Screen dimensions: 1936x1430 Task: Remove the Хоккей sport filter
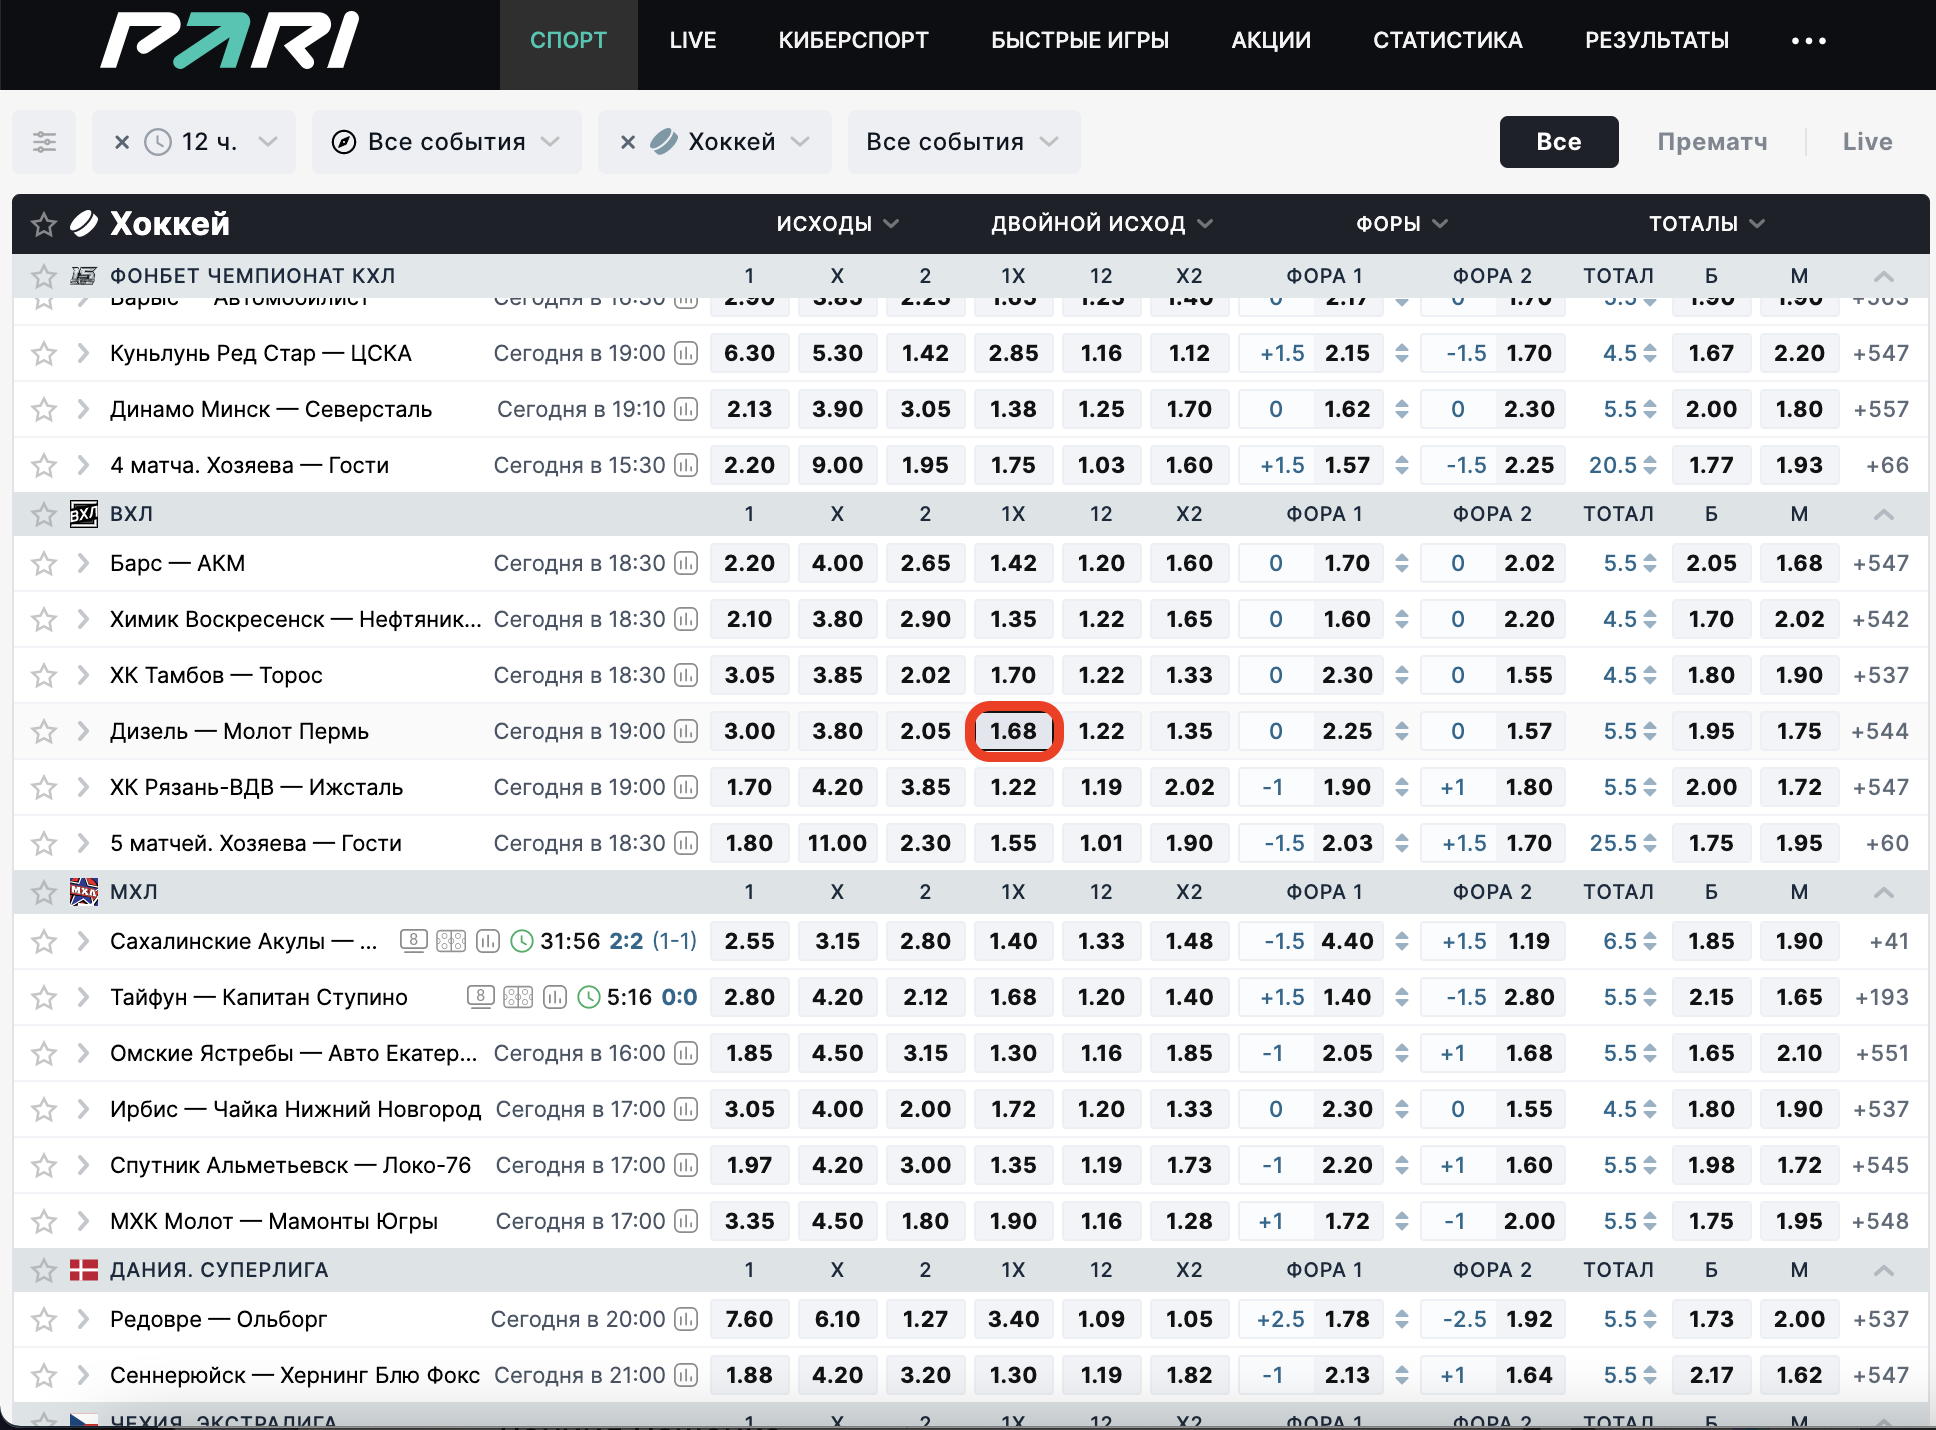click(x=628, y=142)
